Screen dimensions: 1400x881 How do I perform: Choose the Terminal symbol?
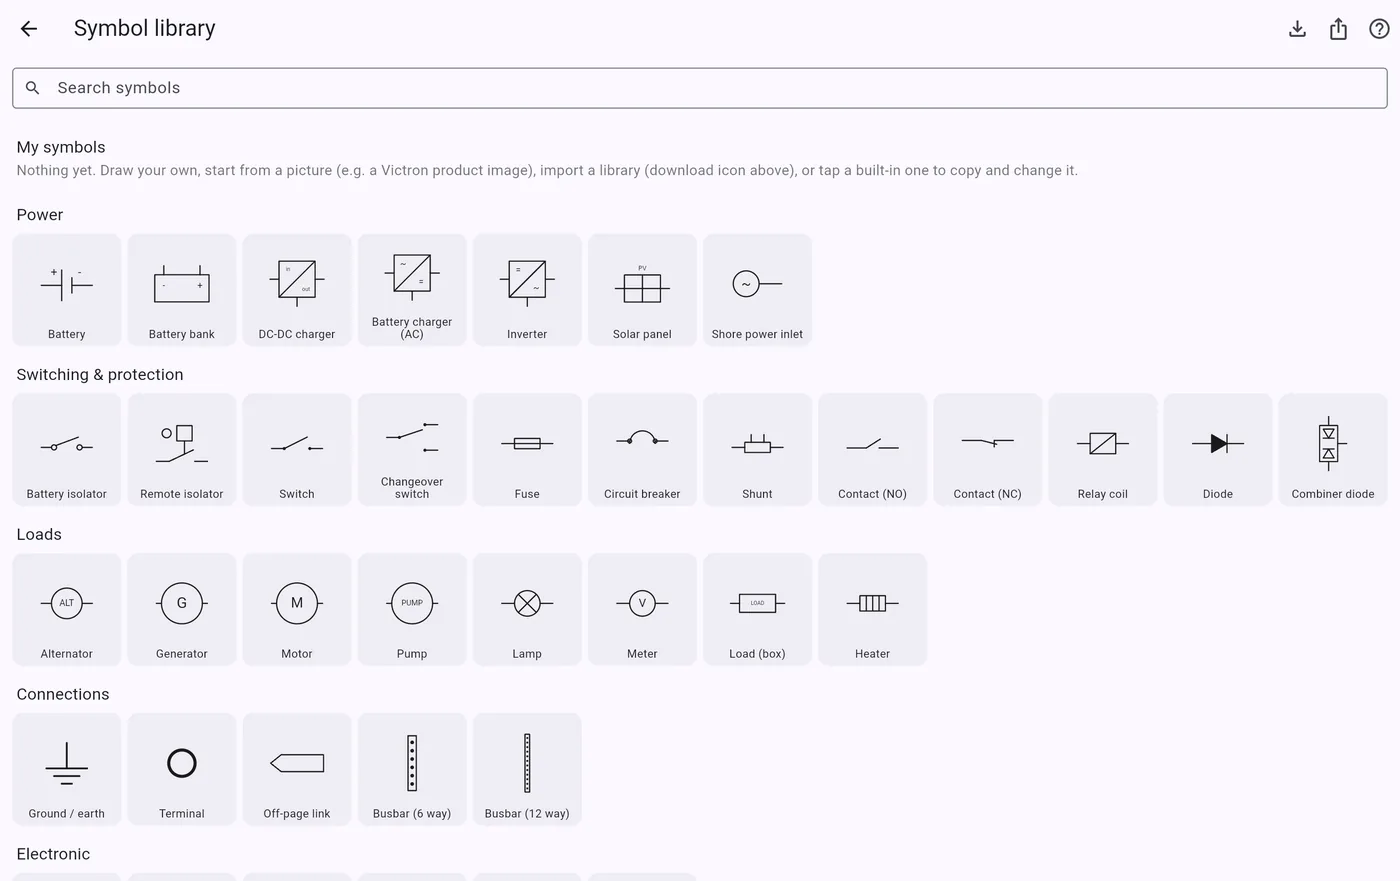(182, 770)
